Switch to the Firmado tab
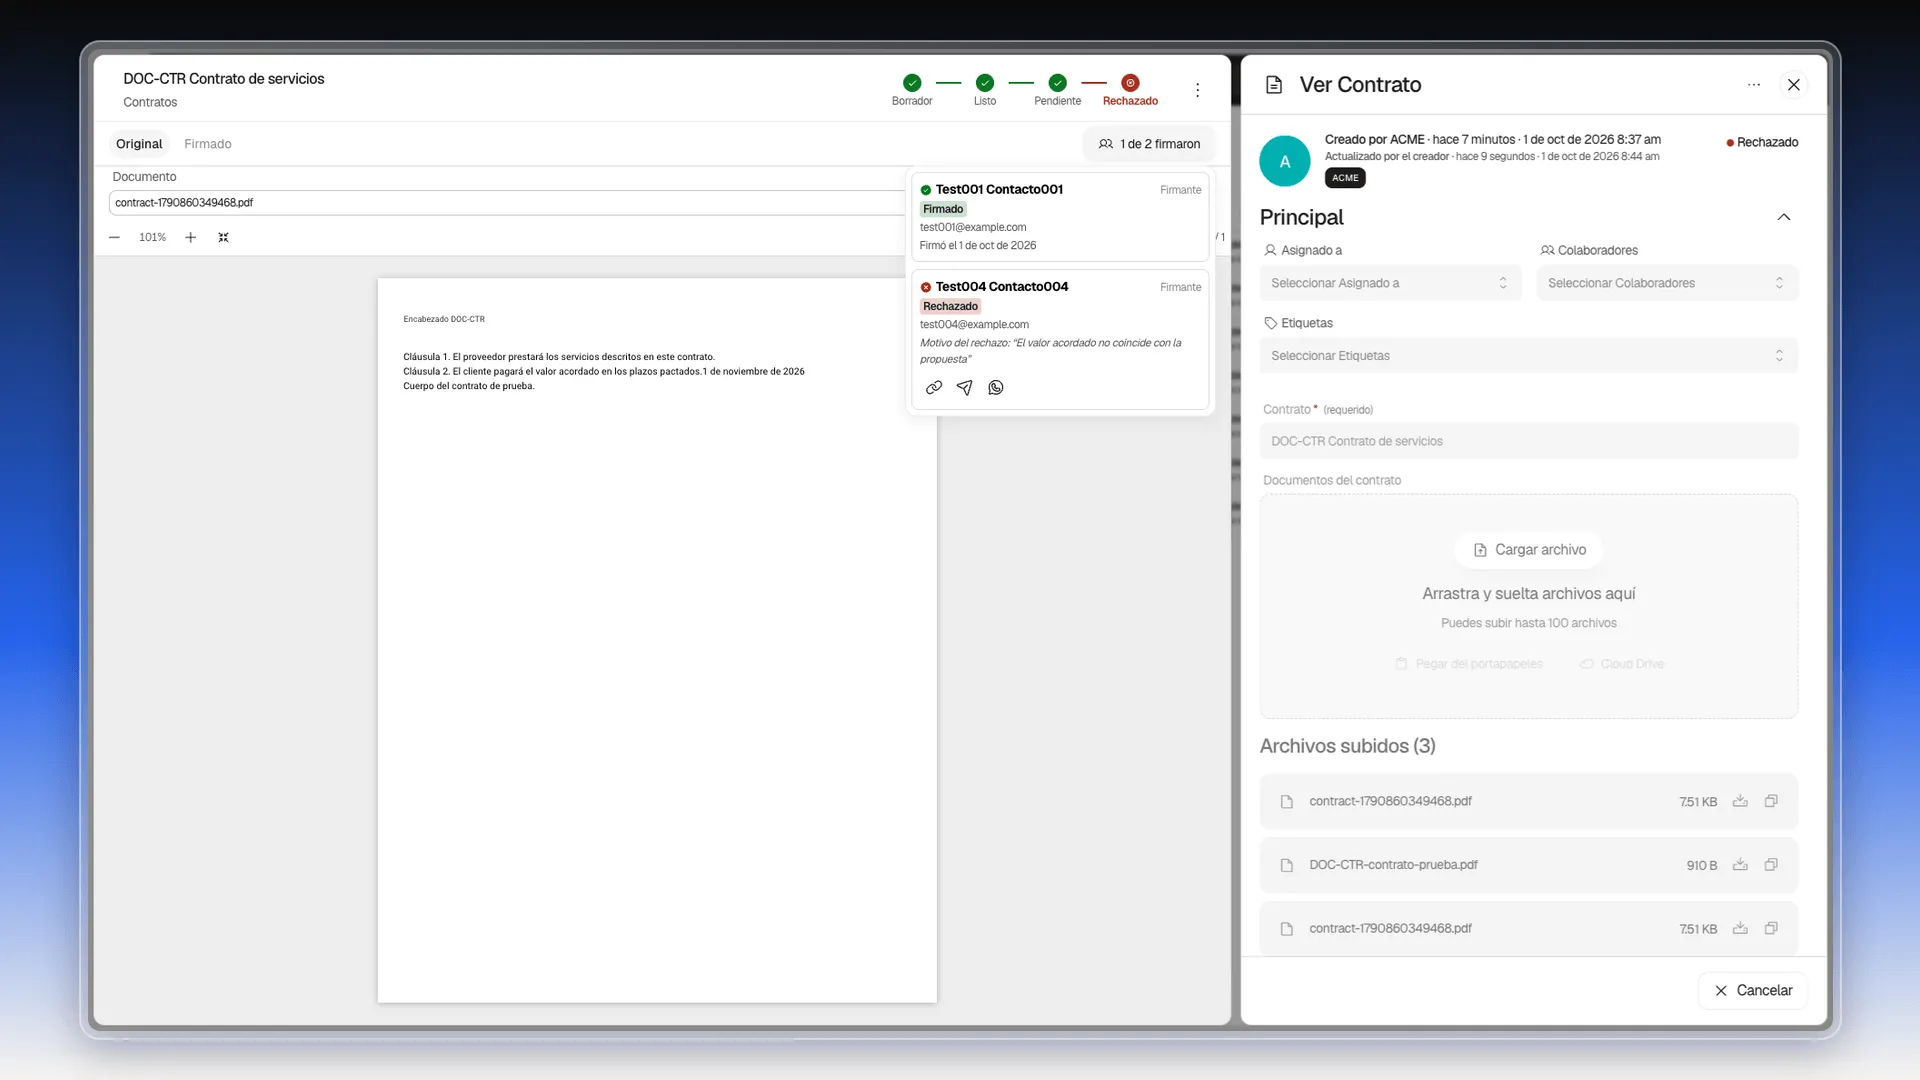The width and height of the screenshot is (1920, 1080). 208,144
